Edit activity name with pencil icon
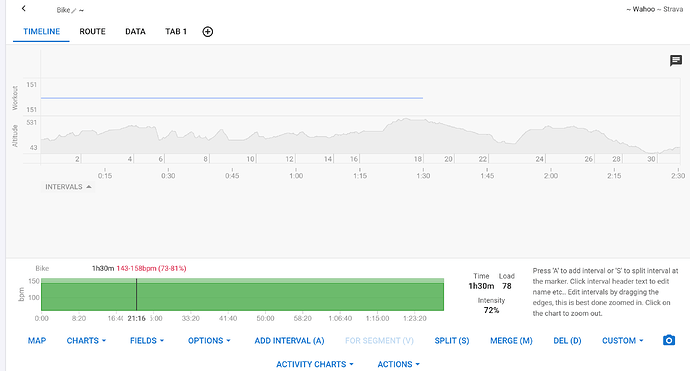690x371 pixels. coord(73,10)
